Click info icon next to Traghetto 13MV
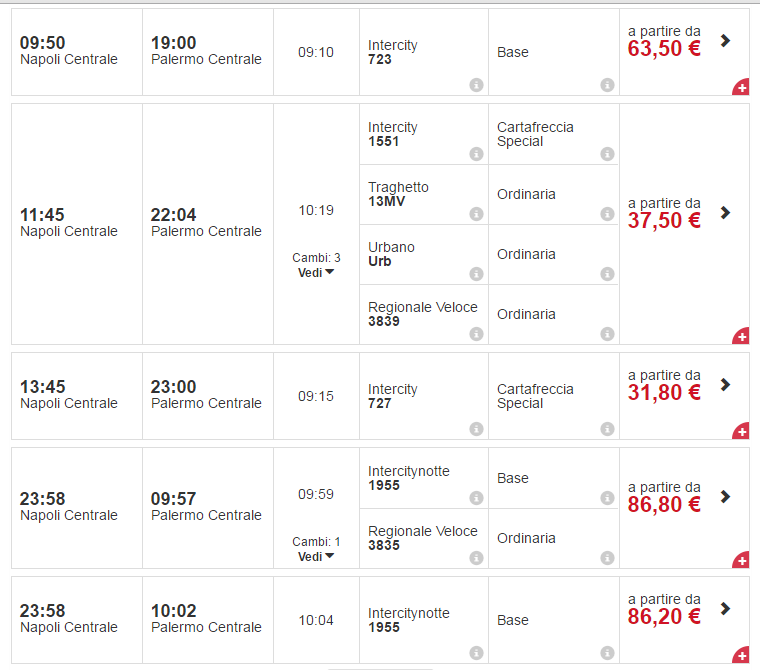Image resolution: width=760 pixels, height=670 pixels. pyautogui.click(x=476, y=214)
